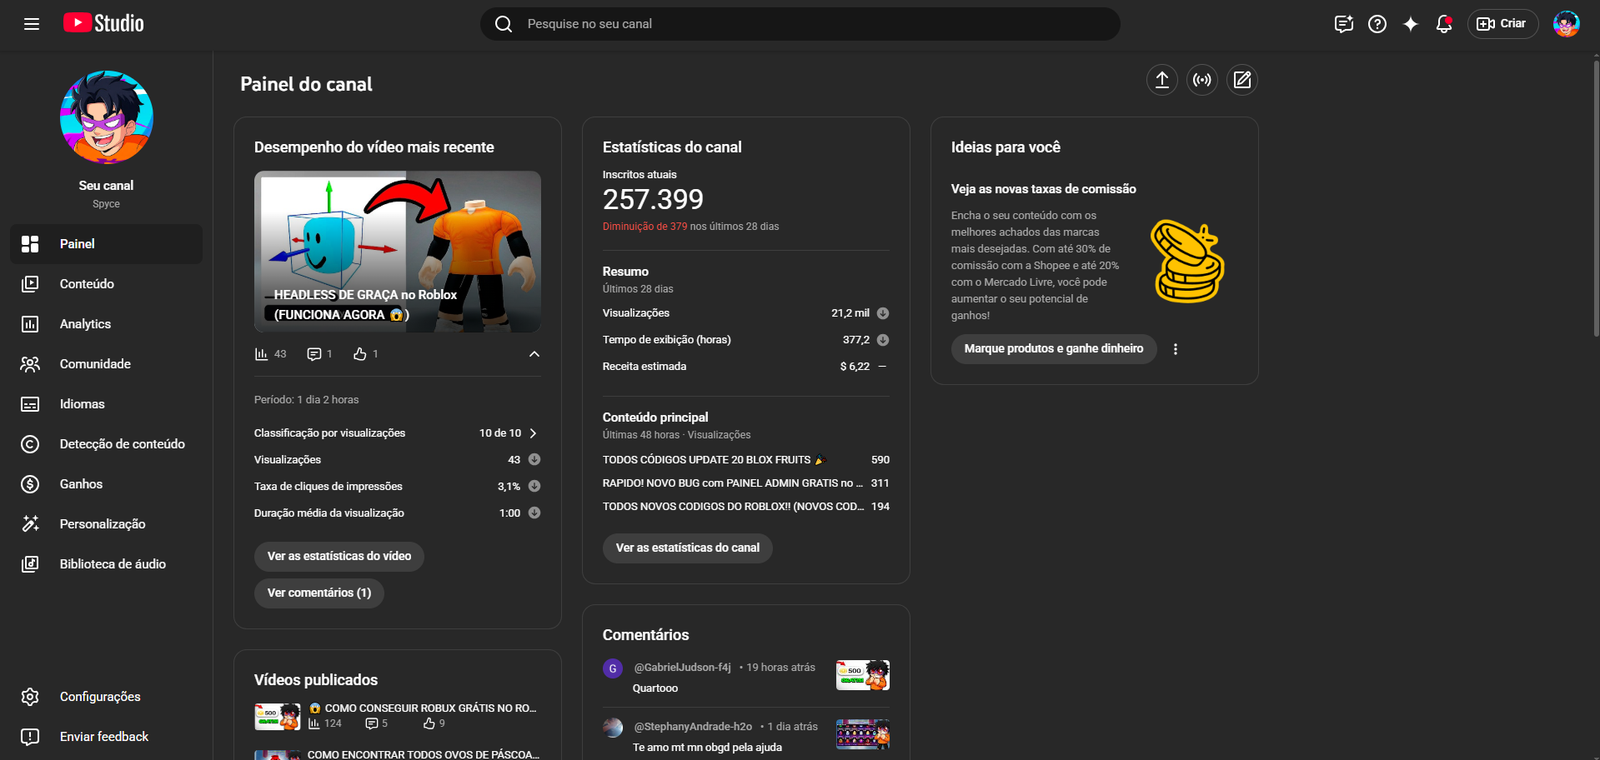Open the help question mark icon
1600x760 pixels.
pos(1377,24)
